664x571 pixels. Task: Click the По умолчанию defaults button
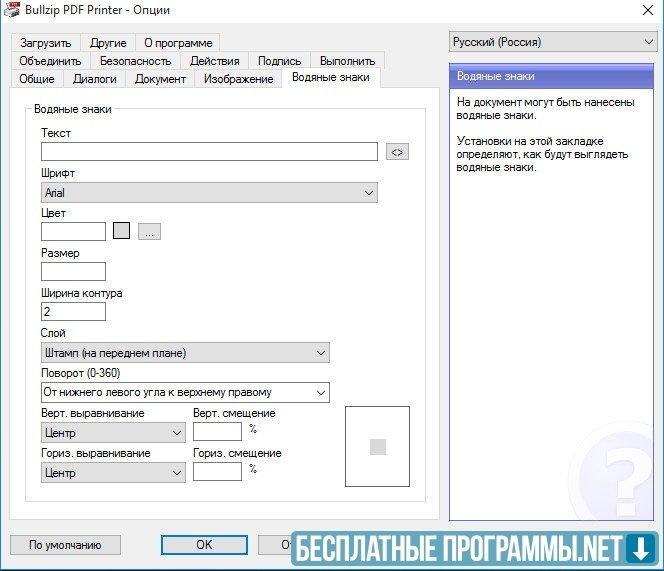(65, 545)
